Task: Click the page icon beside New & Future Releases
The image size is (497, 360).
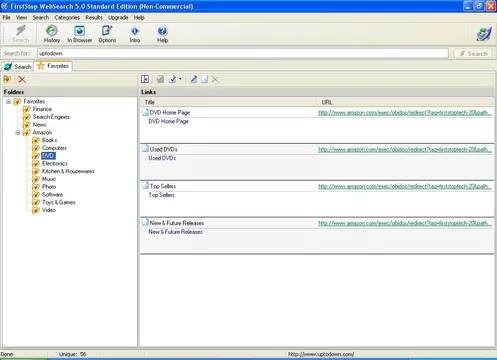Action: click(145, 222)
